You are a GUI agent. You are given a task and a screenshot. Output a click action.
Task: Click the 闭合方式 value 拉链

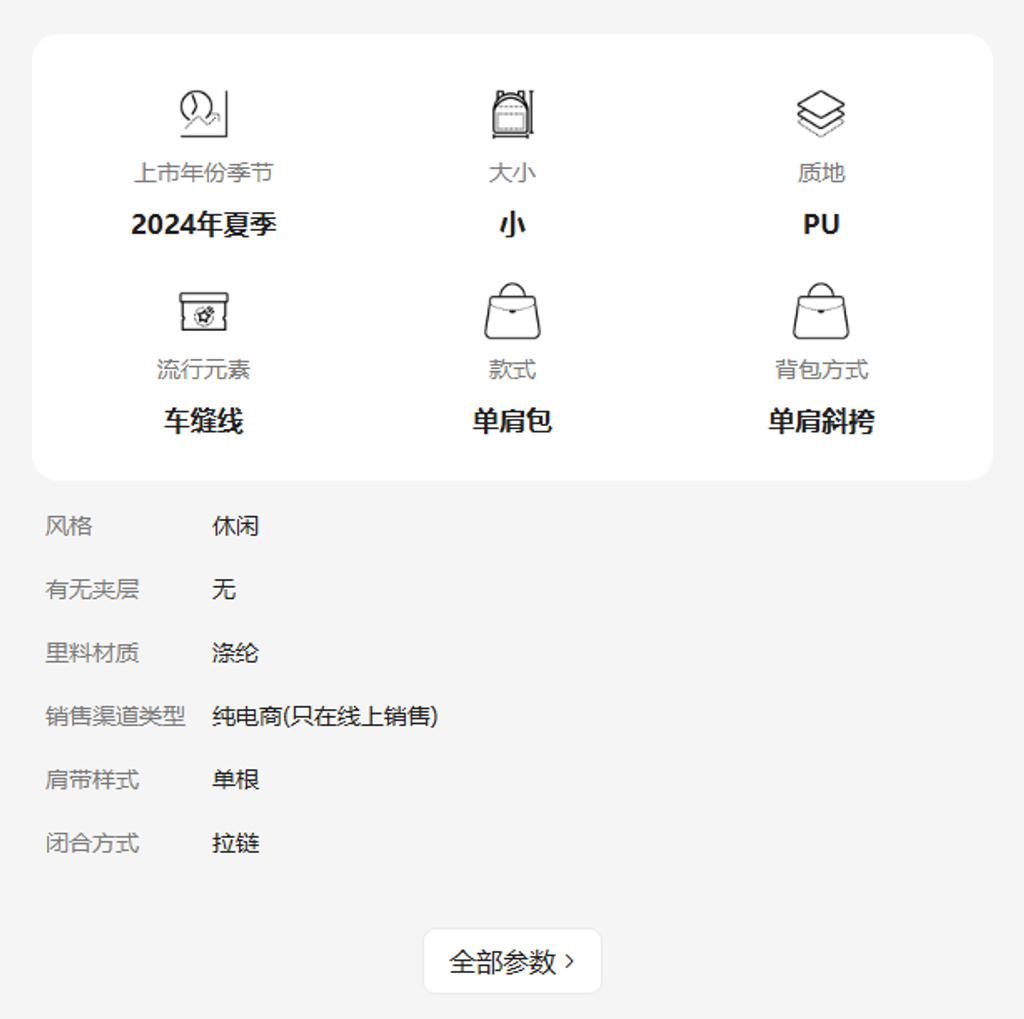[236, 843]
